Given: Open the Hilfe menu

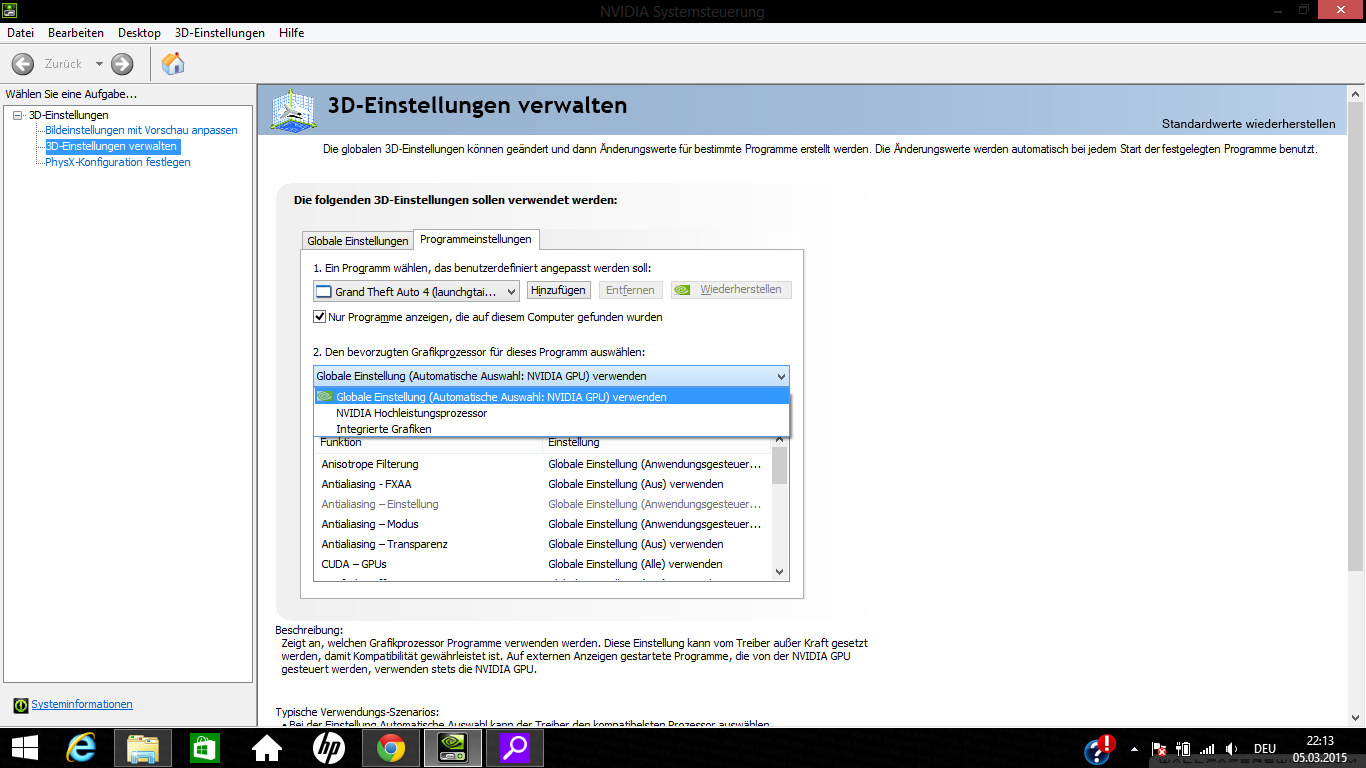Looking at the screenshot, I should (292, 33).
